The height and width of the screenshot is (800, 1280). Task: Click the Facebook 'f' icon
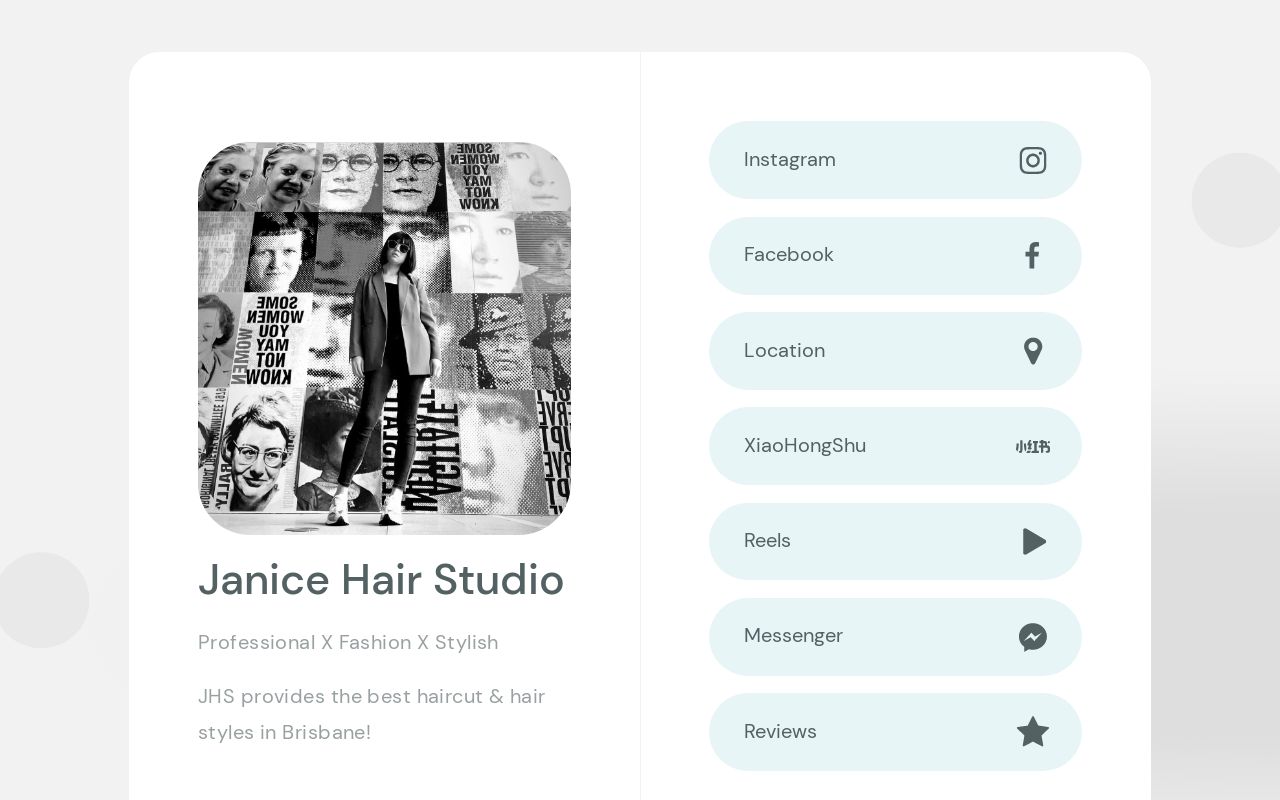pos(1033,256)
